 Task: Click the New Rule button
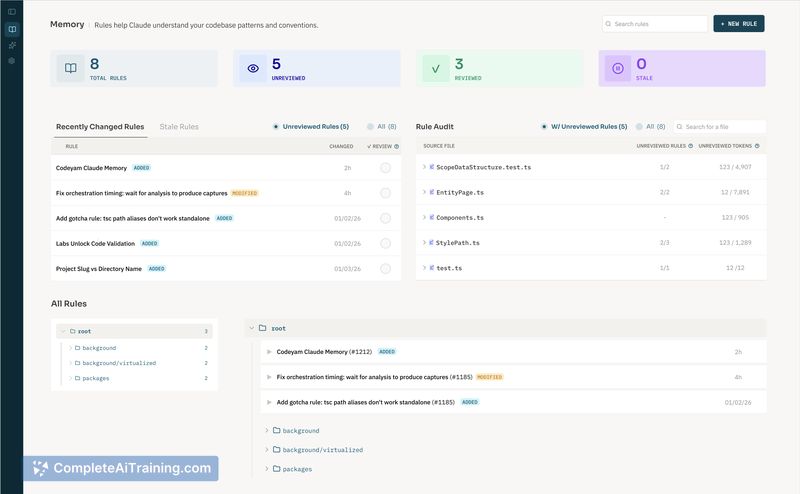[x=738, y=23]
